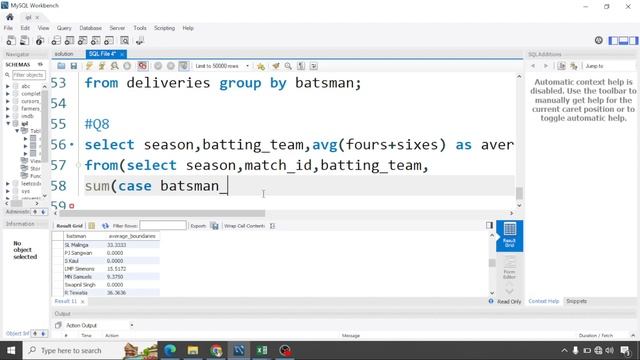Refresh the result grid data
640x360 pixels.
pos(105,226)
